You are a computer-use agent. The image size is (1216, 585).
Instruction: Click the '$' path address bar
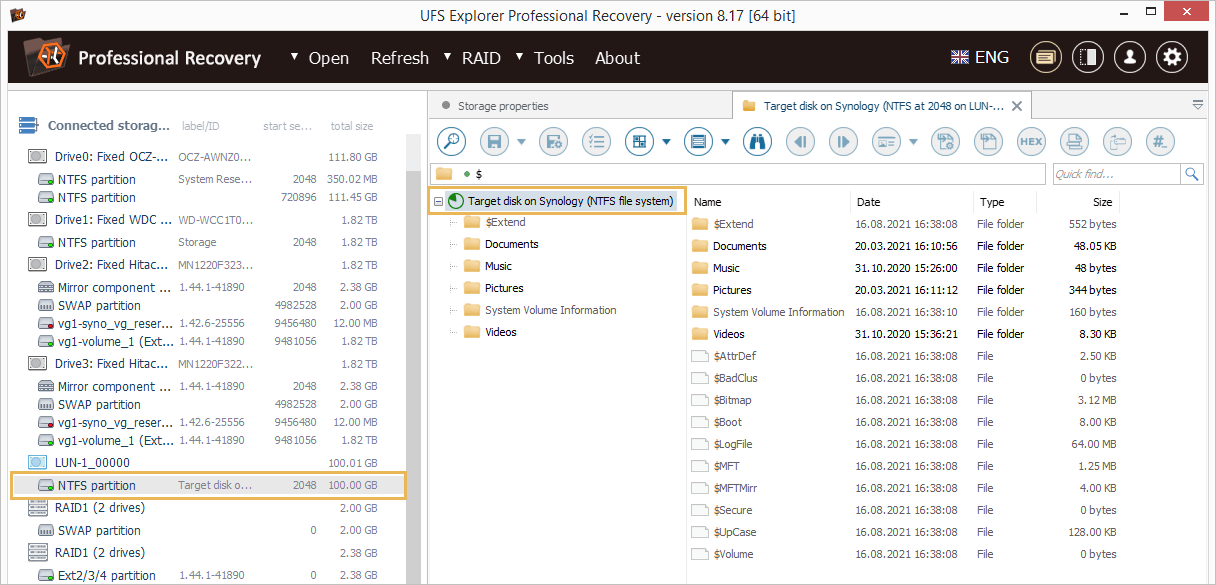tap(738, 174)
